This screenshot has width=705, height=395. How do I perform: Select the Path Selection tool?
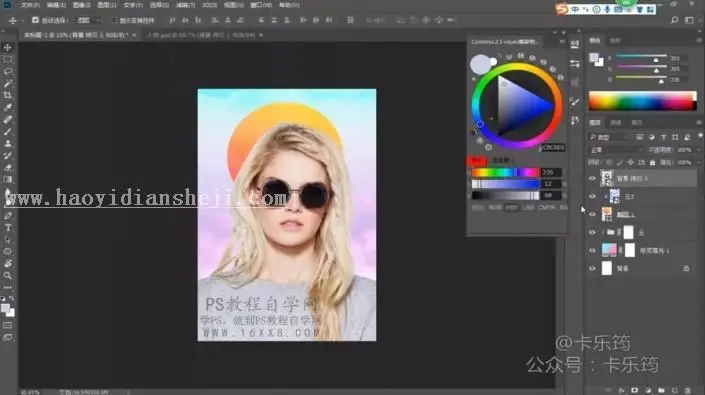[x=8, y=240]
